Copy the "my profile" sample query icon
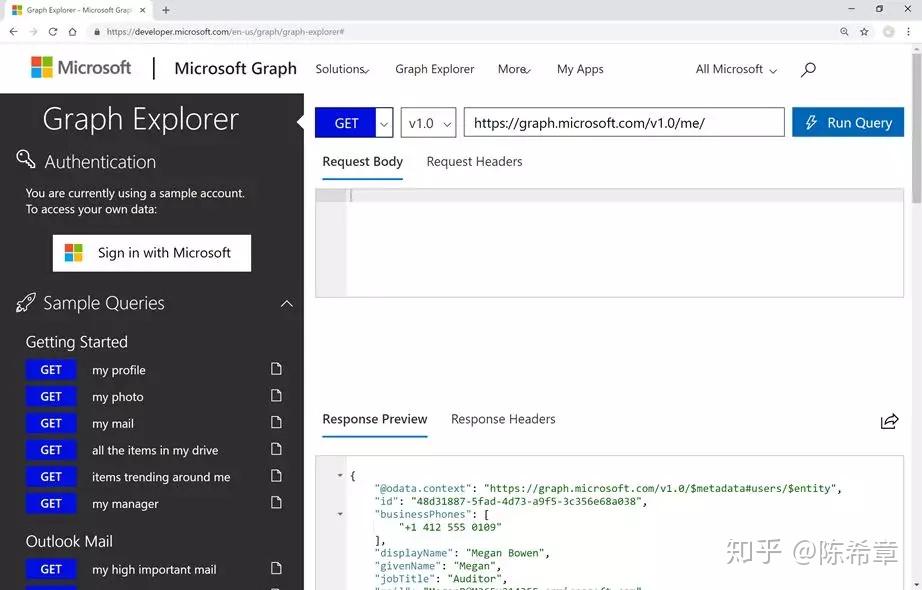Image resolution: width=922 pixels, height=590 pixels. point(276,369)
